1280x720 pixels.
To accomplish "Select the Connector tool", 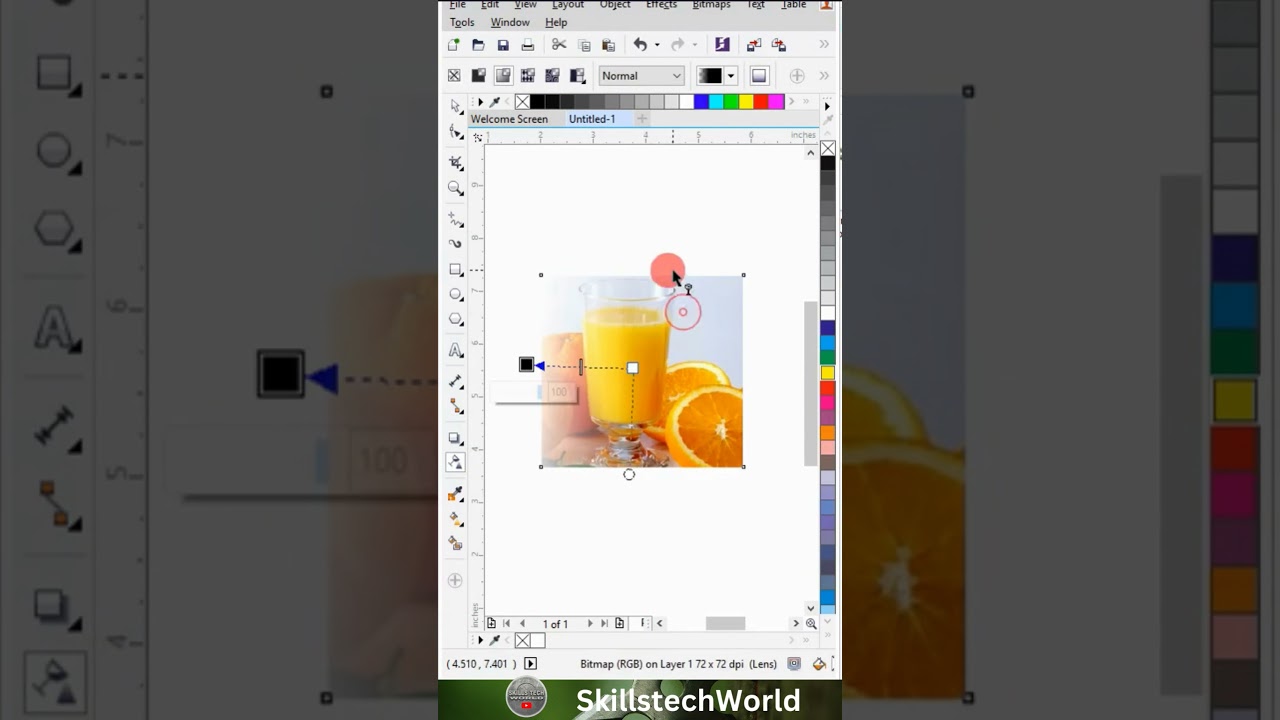I will (x=456, y=406).
